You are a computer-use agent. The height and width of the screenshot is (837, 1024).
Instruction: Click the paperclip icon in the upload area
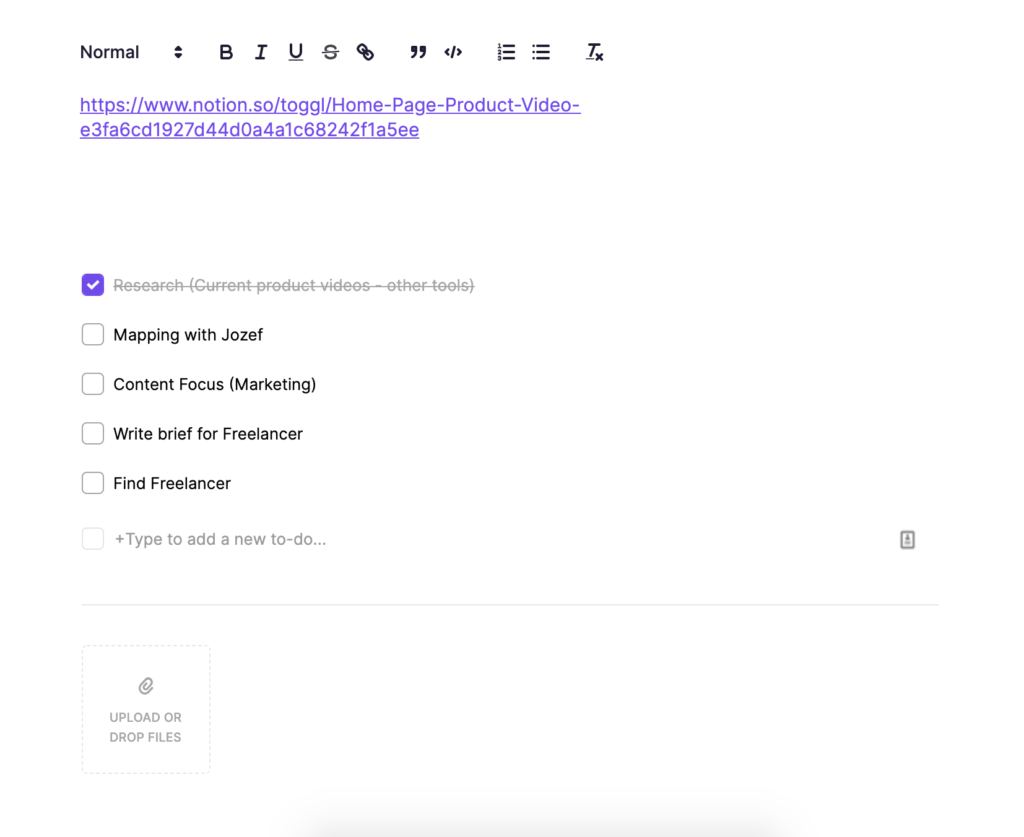145,686
